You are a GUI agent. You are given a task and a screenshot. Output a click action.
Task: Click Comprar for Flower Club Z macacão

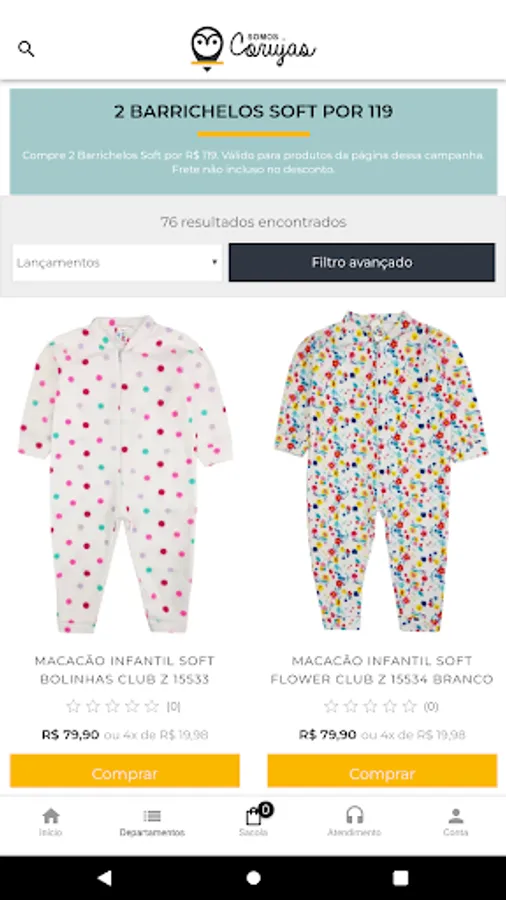coord(382,771)
